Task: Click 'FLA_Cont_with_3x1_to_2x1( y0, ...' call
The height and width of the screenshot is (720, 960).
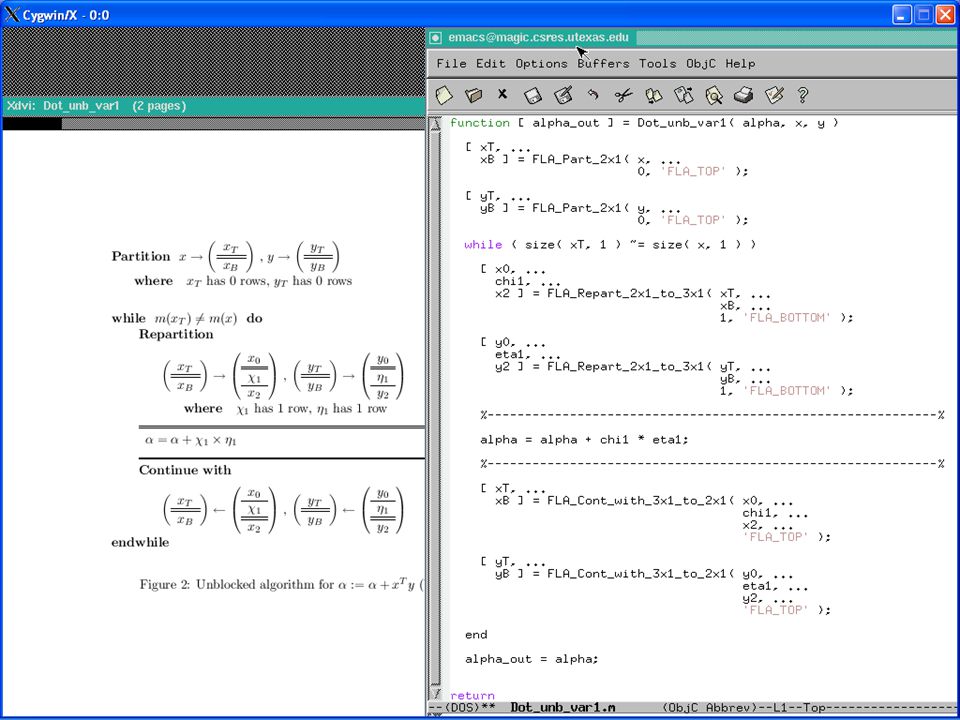Action: 670,574
